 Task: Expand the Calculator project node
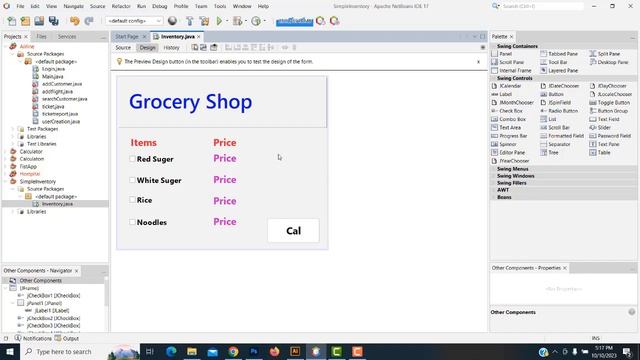click(x=6, y=151)
